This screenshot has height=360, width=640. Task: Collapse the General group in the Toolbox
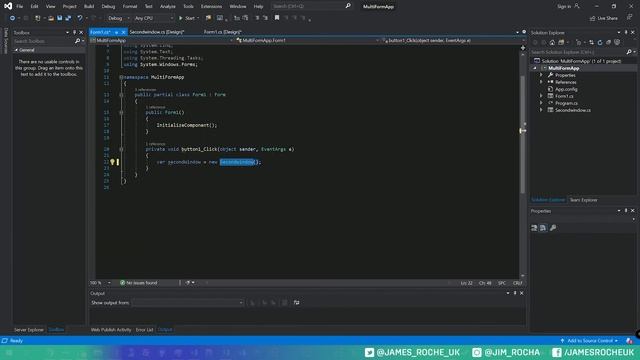16,50
